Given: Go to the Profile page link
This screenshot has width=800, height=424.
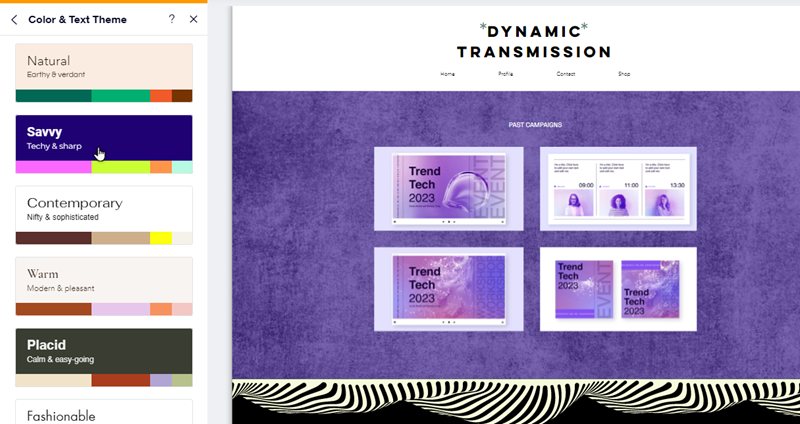Looking at the screenshot, I should point(506,74).
